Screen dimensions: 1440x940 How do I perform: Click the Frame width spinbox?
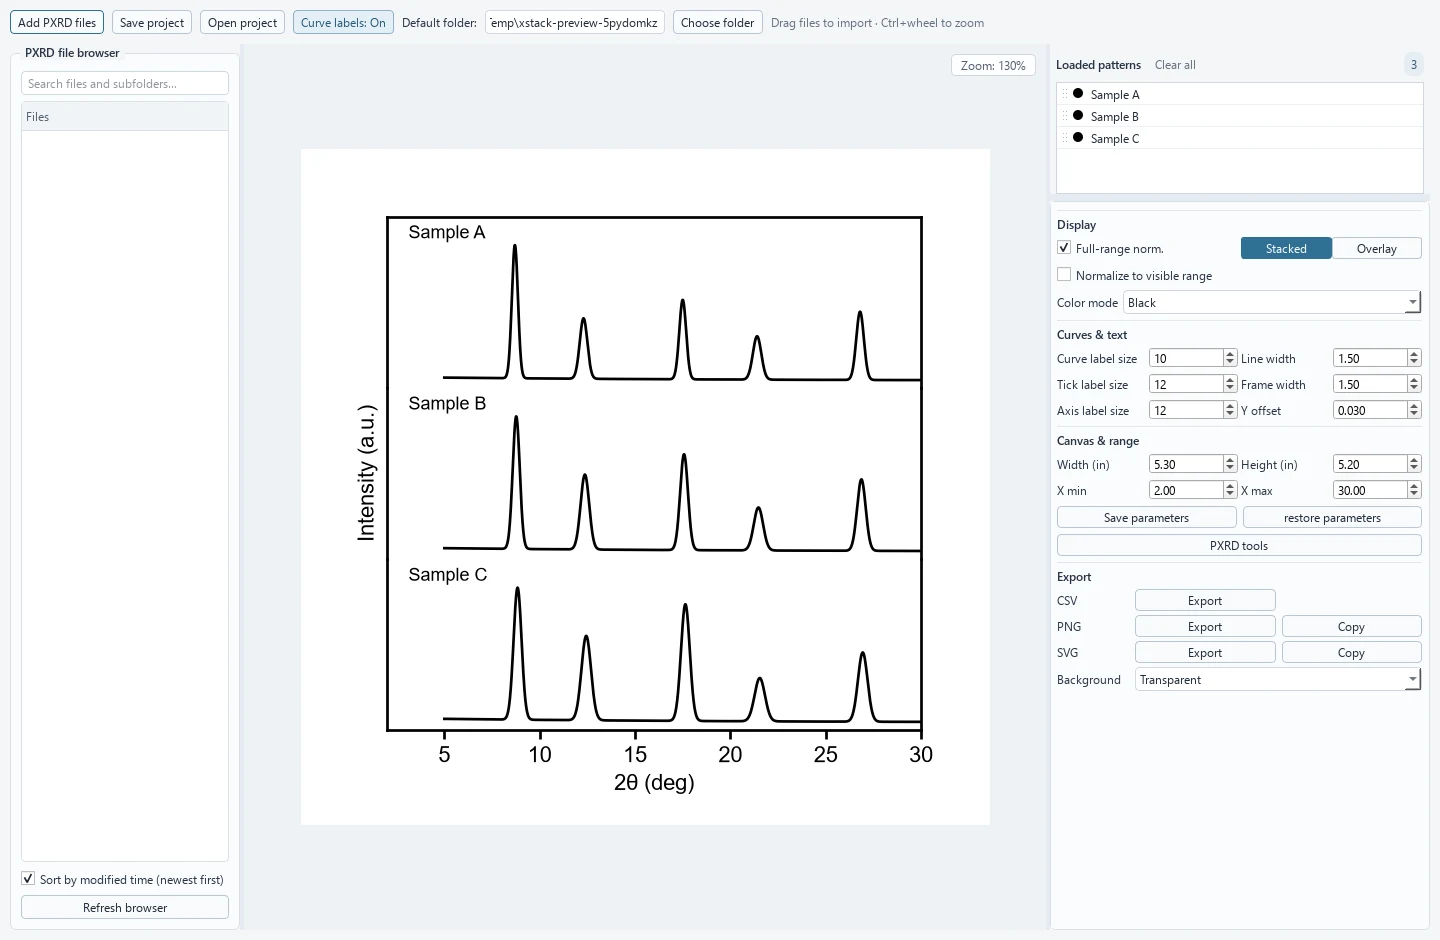click(1377, 384)
